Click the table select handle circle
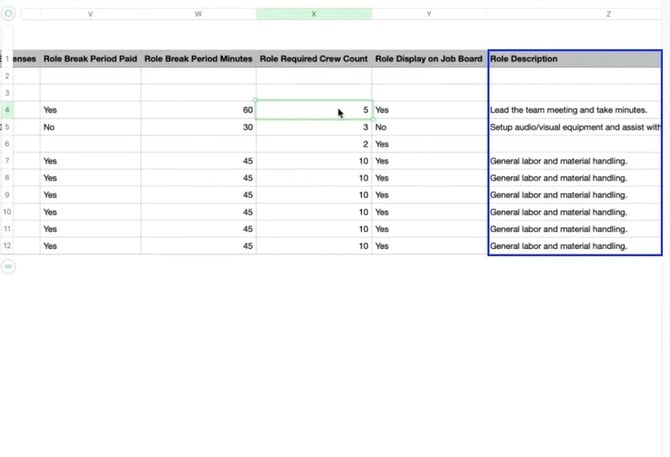The image size is (670, 457). (8, 14)
